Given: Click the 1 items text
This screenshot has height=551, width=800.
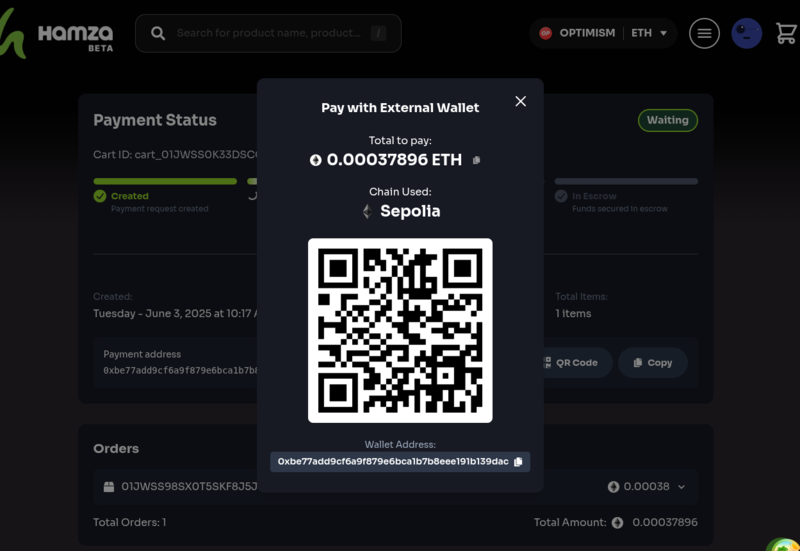Looking at the screenshot, I should tap(573, 314).
